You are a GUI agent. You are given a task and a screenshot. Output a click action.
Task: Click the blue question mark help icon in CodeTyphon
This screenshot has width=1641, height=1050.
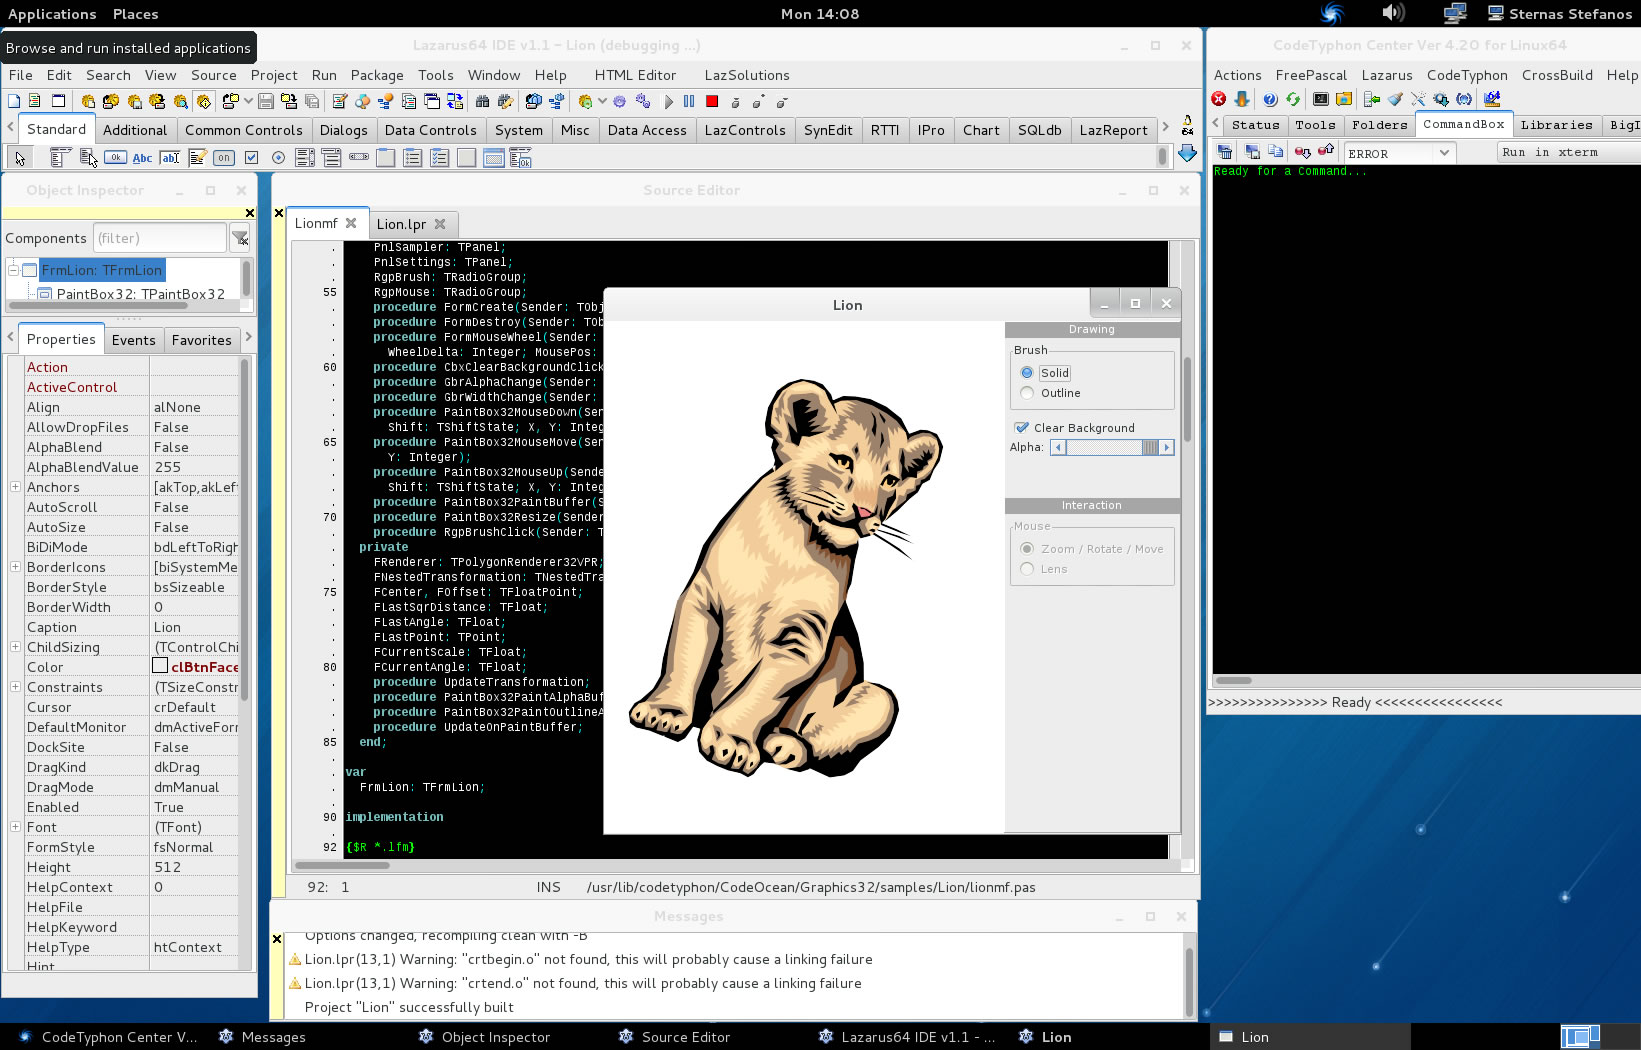(x=1270, y=99)
